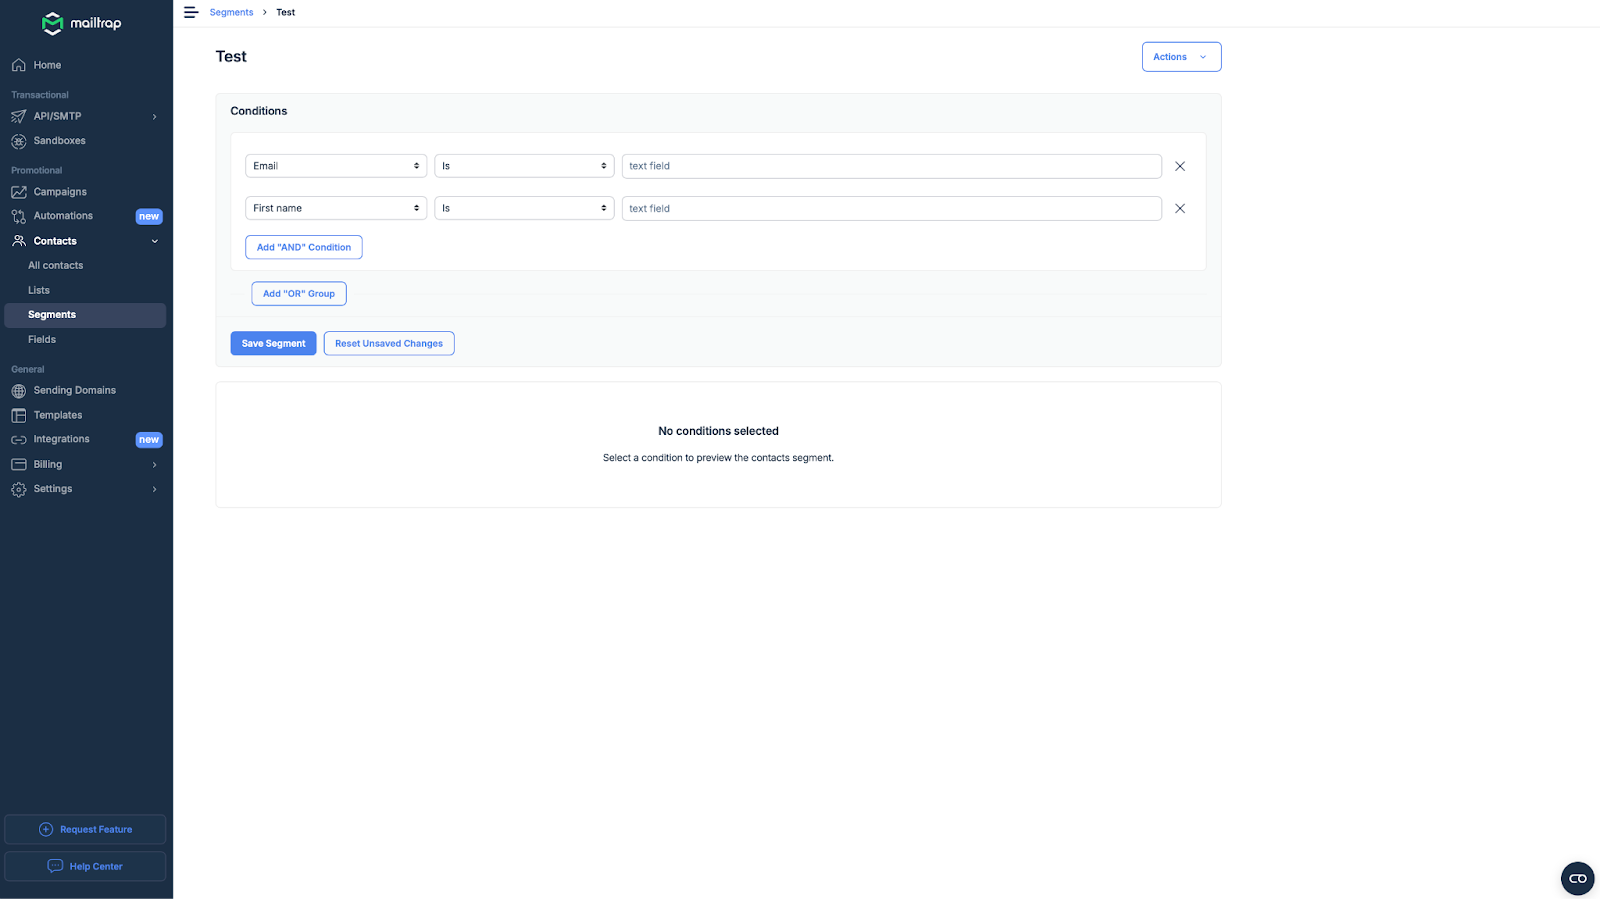Viewport: 1600px width, 899px height.
Task: Expand the Billing submenu chevron
Action: [x=154, y=465]
